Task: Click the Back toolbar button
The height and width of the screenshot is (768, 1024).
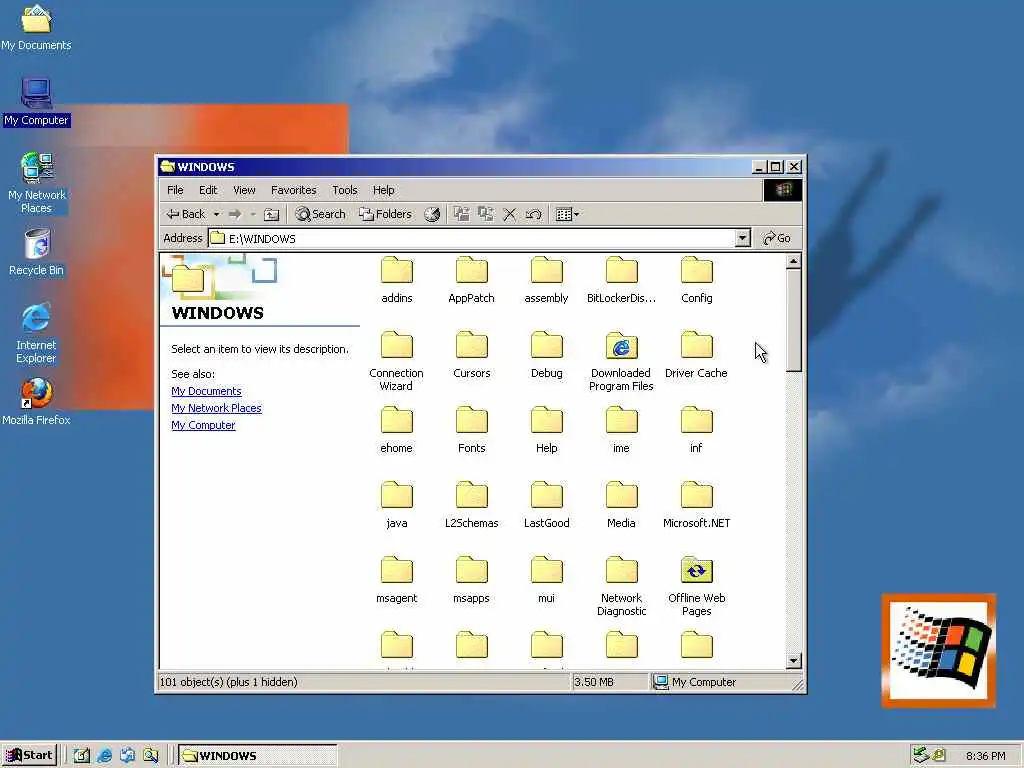Action: pos(185,214)
